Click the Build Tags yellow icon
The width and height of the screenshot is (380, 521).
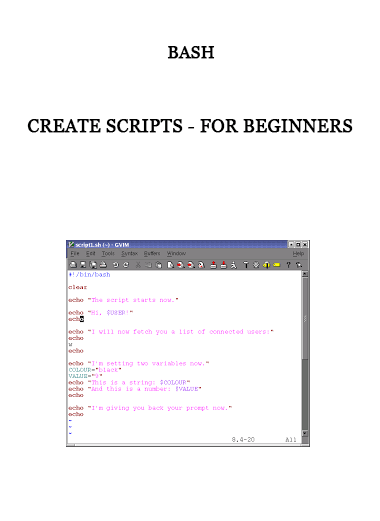point(266,265)
